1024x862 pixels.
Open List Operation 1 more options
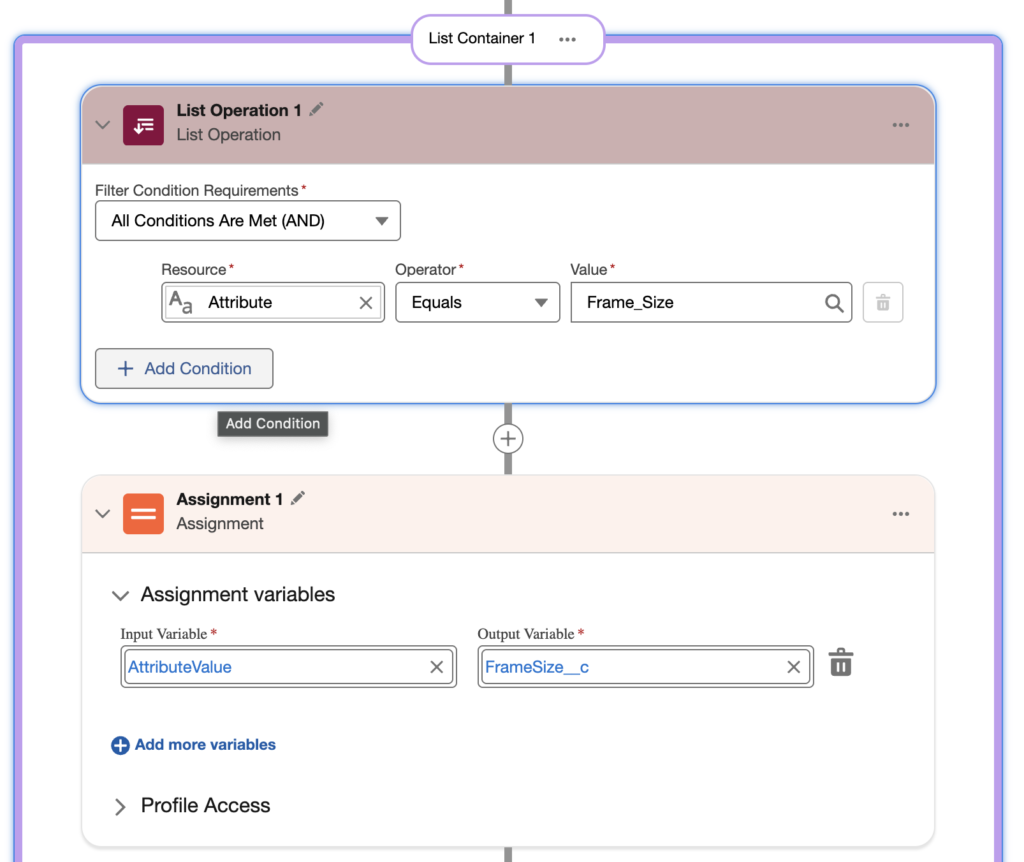(901, 125)
